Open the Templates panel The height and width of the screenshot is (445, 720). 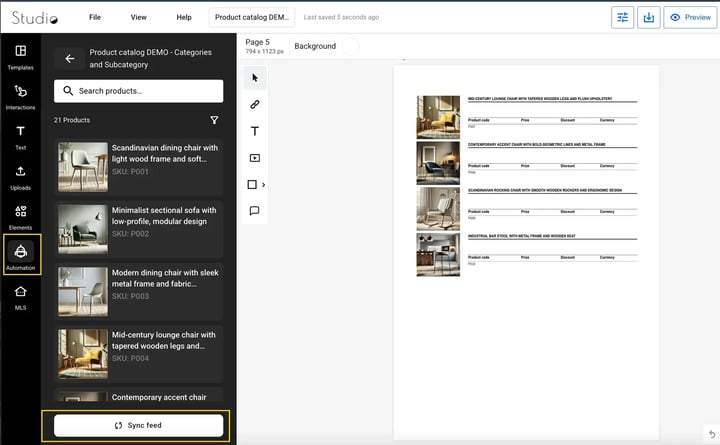pos(21,57)
